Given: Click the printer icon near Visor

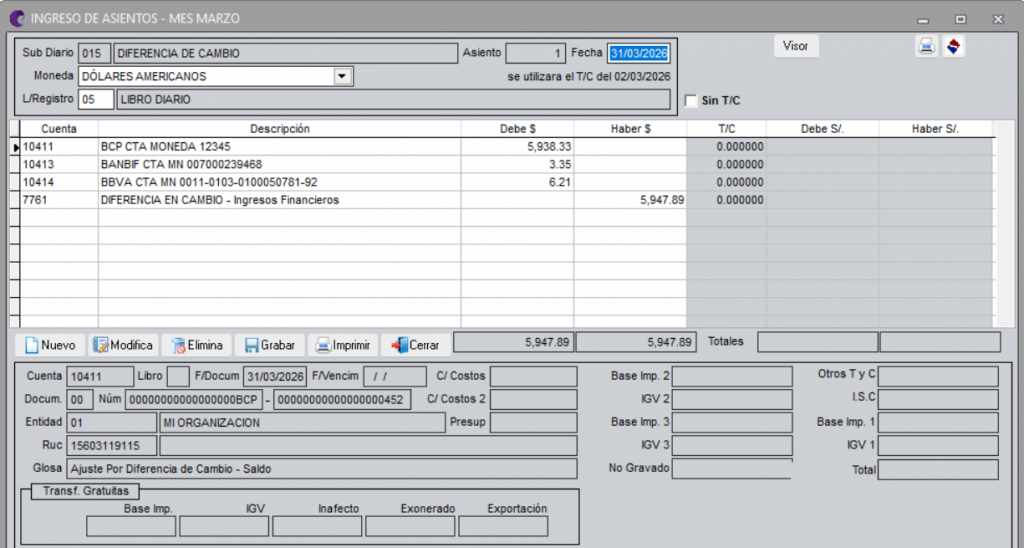Looking at the screenshot, I should [926, 46].
